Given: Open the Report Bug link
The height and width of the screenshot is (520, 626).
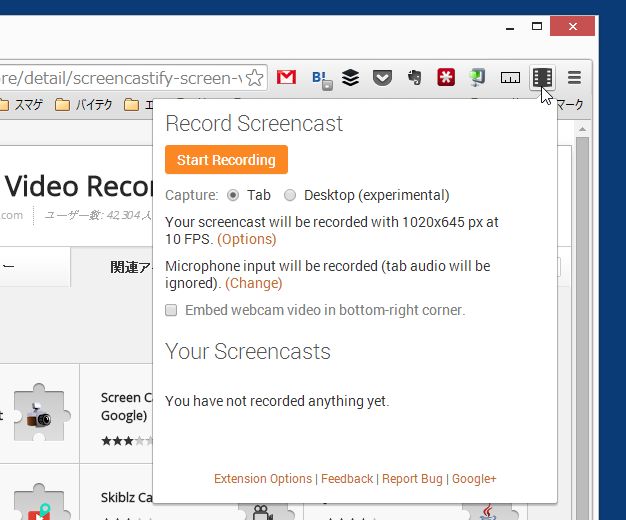Looking at the screenshot, I should click(x=412, y=478).
